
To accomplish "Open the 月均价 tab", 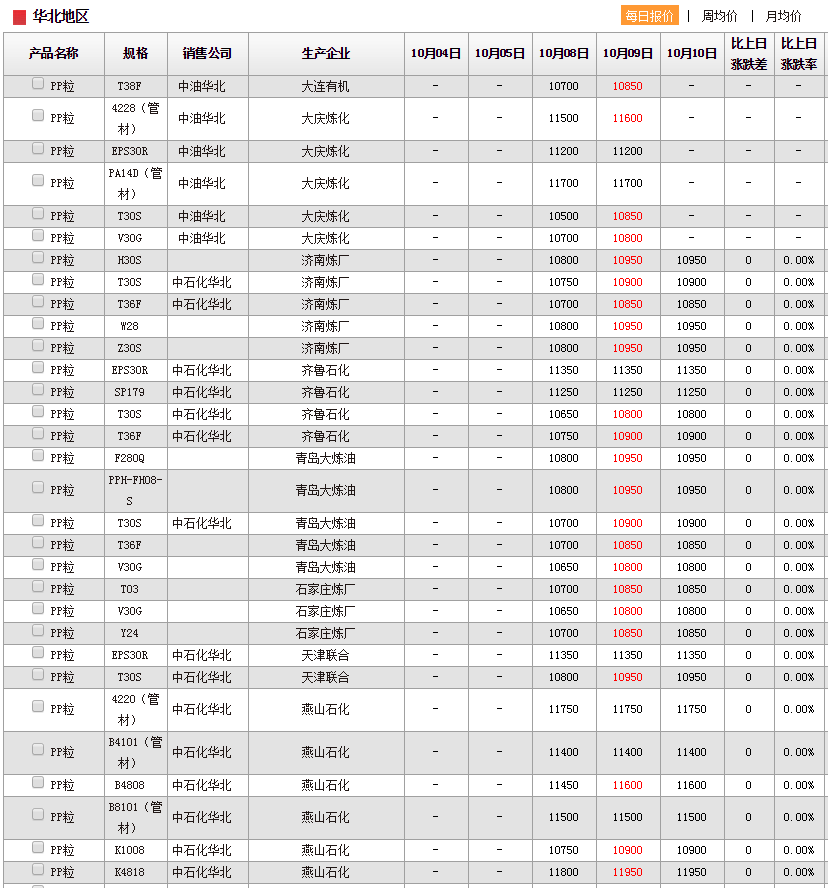I will (x=783, y=16).
